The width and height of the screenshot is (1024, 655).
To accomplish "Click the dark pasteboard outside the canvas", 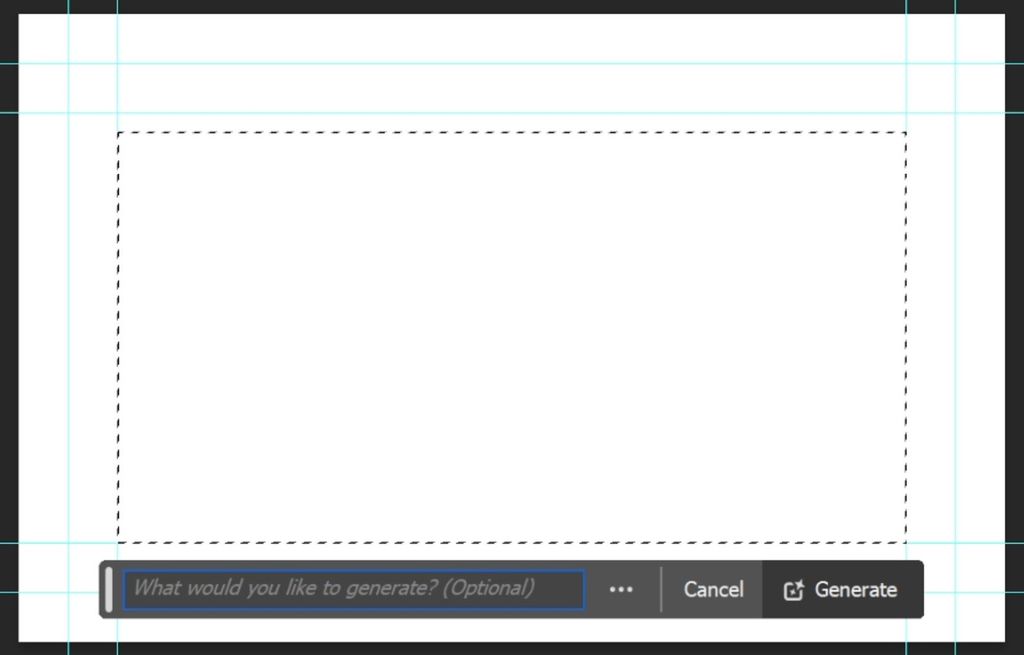I will coord(8,327).
